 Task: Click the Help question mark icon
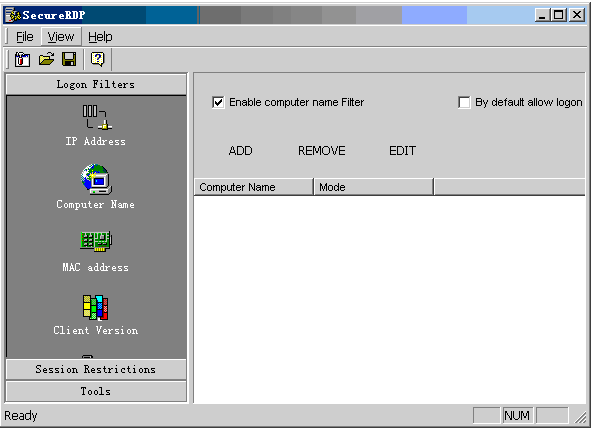pos(98,59)
